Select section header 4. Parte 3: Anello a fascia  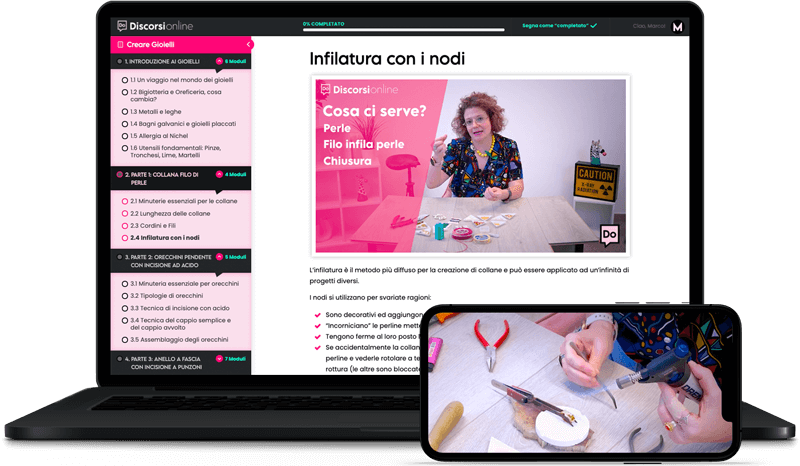tap(163, 363)
